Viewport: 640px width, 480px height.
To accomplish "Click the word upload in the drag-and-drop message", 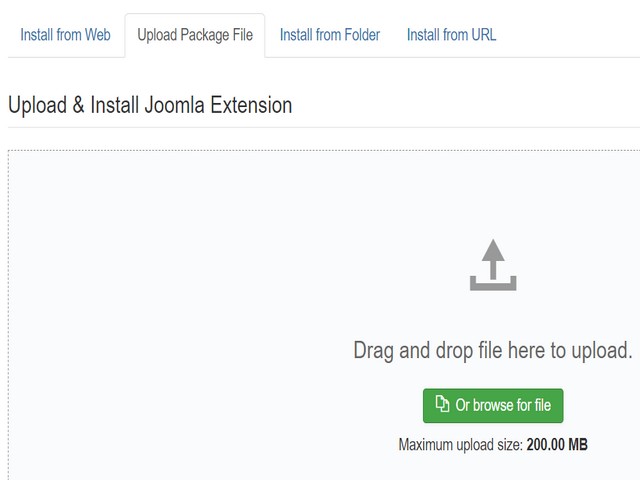I will 602,351.
